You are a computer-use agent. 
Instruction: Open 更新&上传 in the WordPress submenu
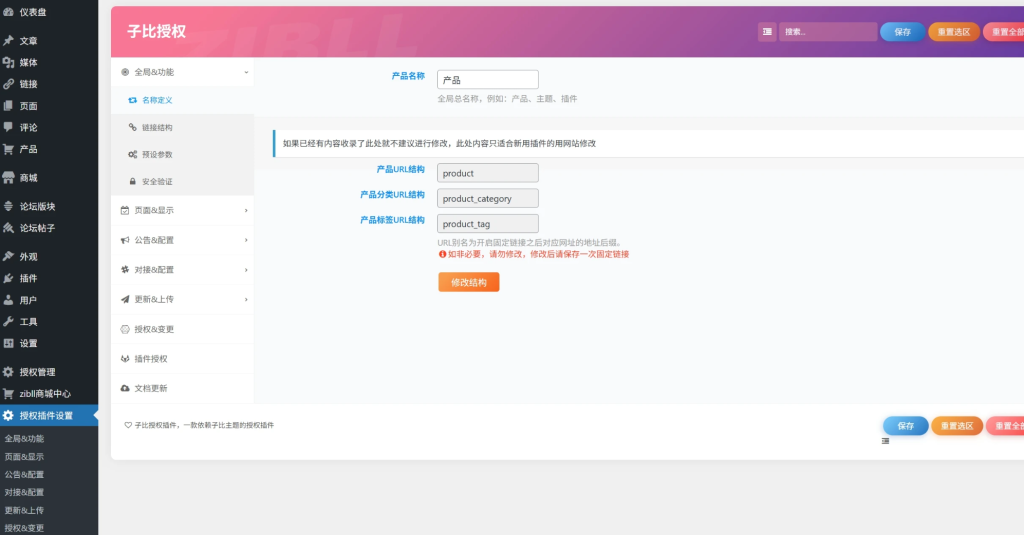click(x=24, y=510)
